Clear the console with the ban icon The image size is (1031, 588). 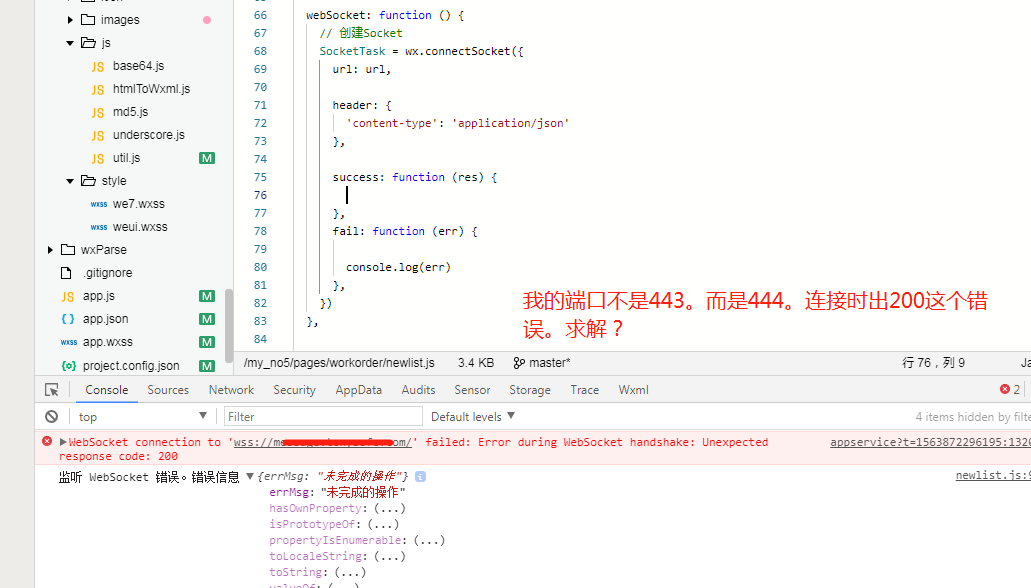[x=52, y=416]
